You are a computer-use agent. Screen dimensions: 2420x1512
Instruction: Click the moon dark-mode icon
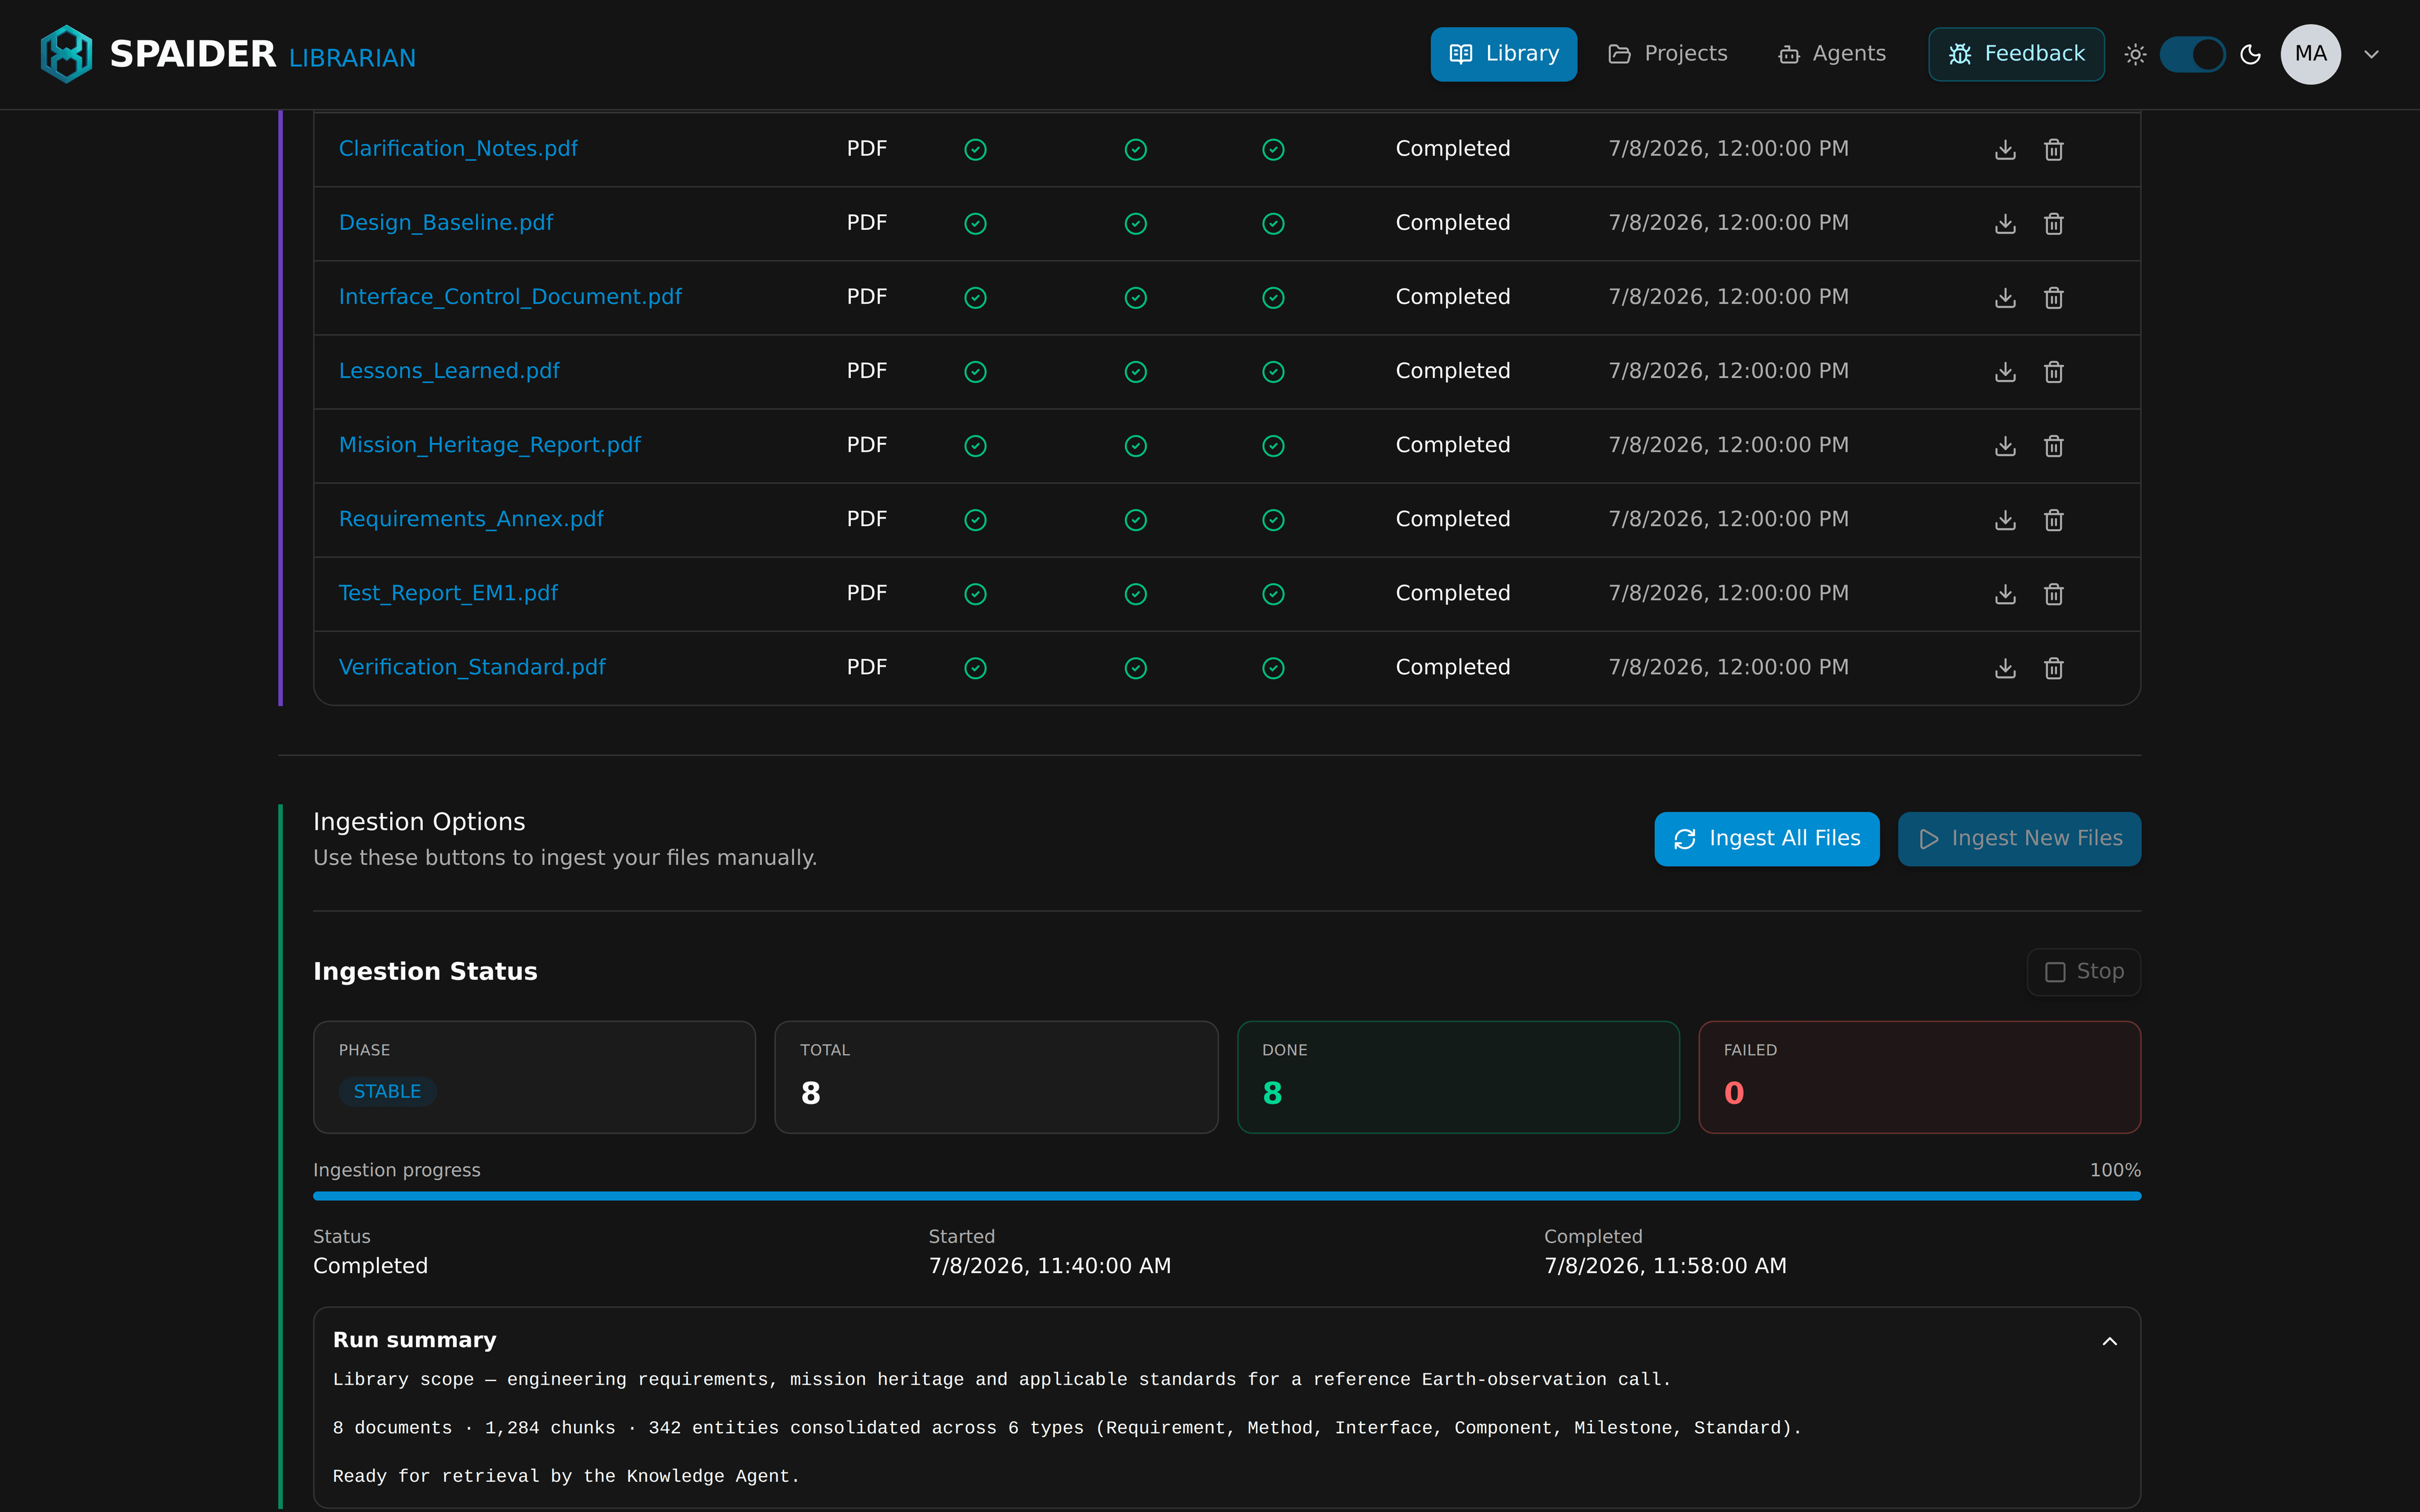[x=2250, y=54]
